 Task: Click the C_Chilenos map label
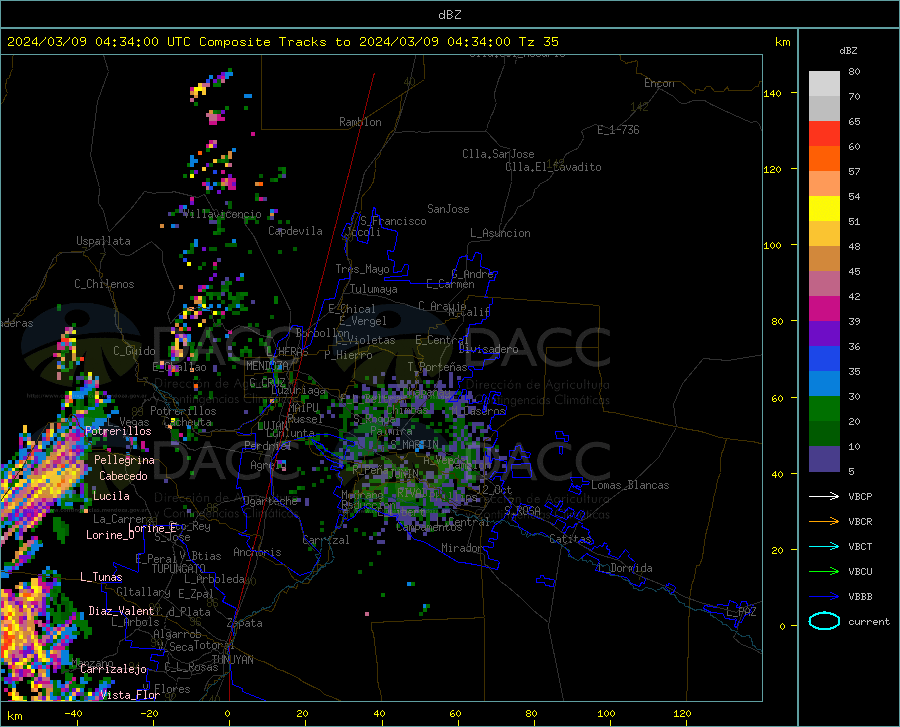click(104, 284)
